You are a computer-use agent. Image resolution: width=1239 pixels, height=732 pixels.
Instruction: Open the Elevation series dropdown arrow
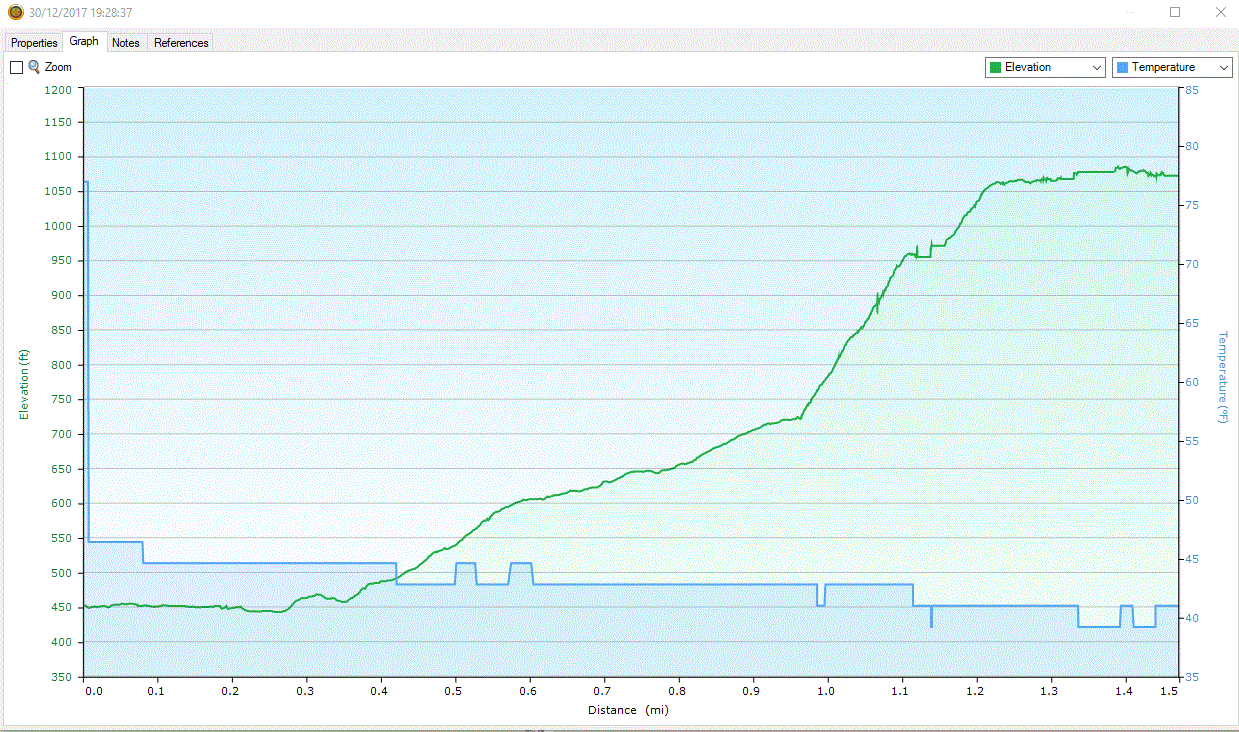tap(1096, 68)
